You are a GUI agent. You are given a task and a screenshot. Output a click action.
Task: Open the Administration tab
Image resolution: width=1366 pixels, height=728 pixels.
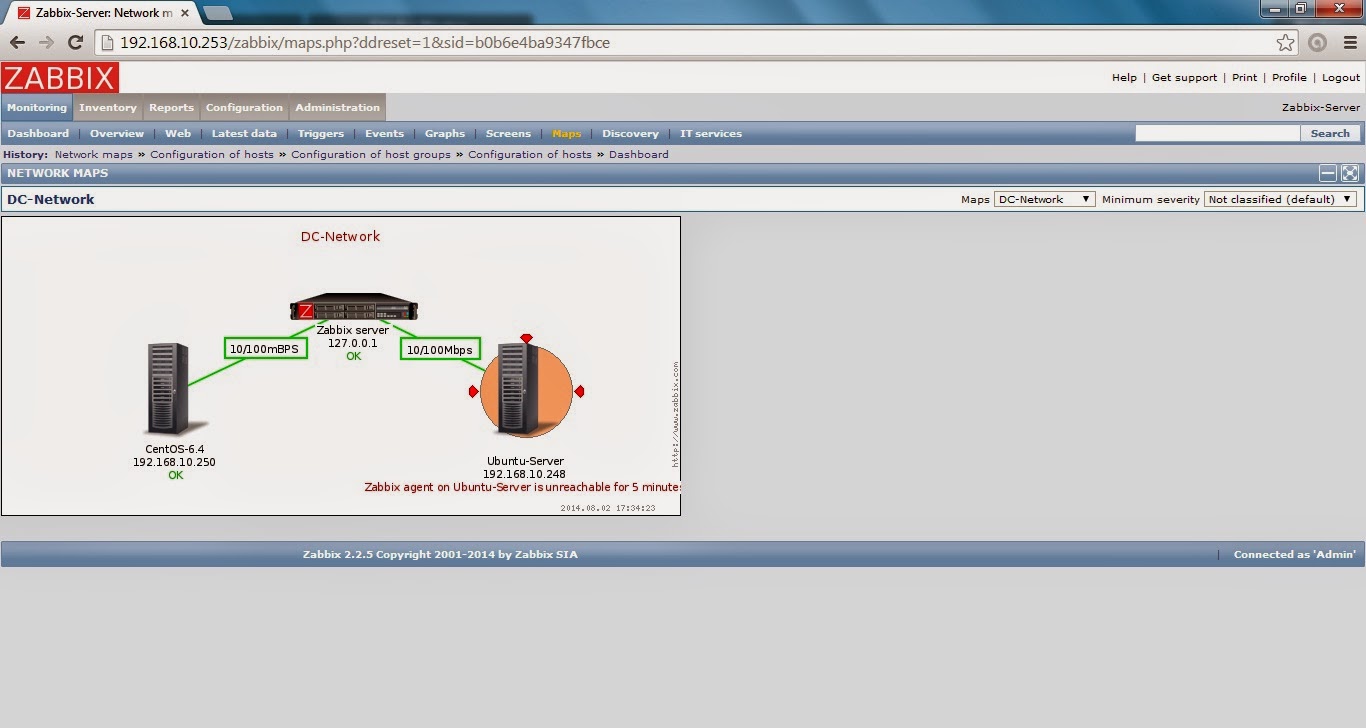337,108
